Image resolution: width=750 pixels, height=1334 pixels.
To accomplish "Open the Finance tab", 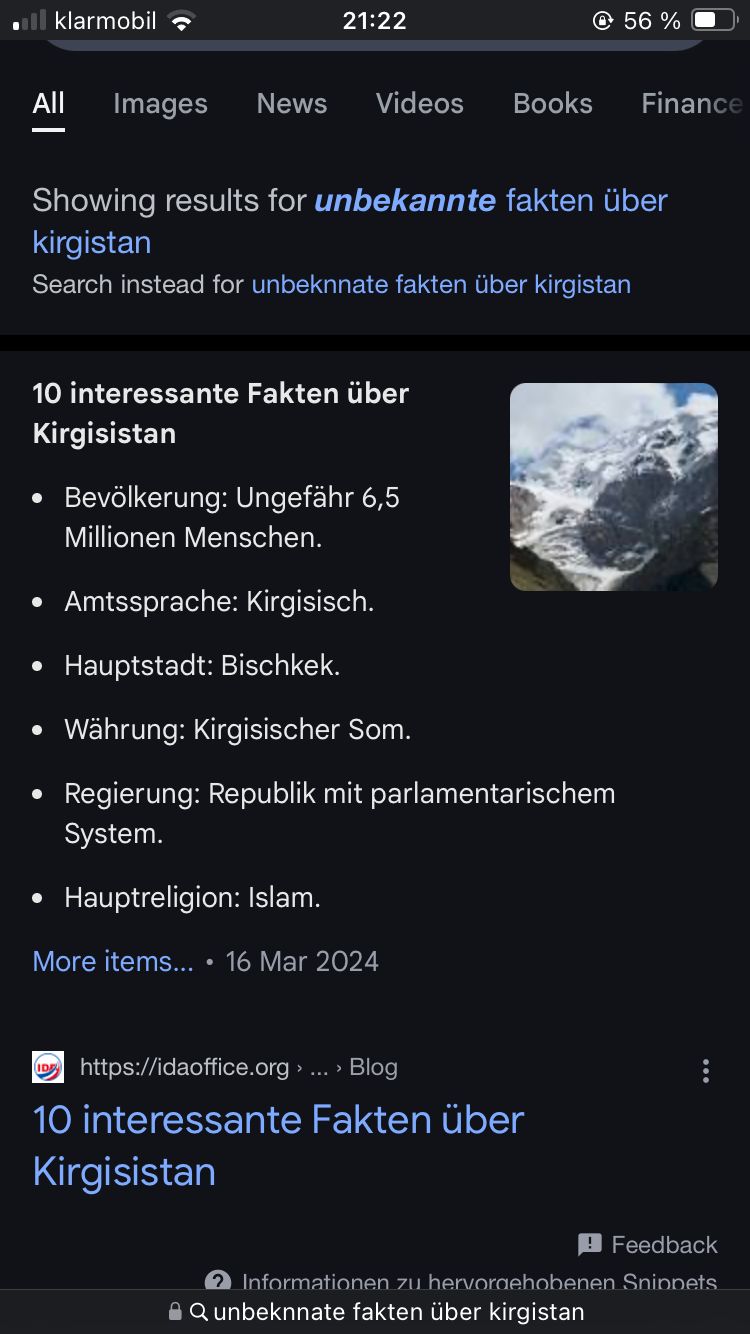I will [x=692, y=104].
